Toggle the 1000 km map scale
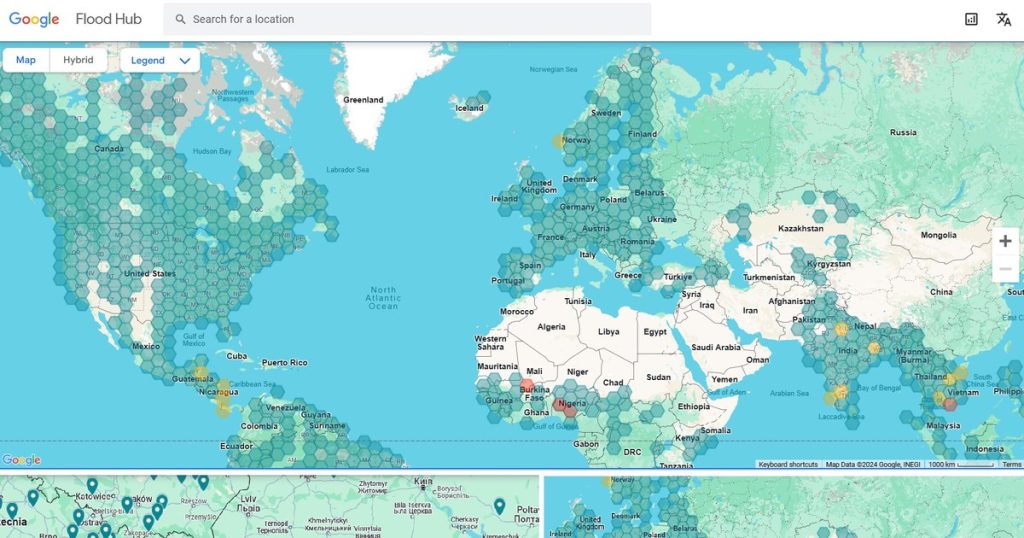Screen dimensions: 1024x538 961,464
